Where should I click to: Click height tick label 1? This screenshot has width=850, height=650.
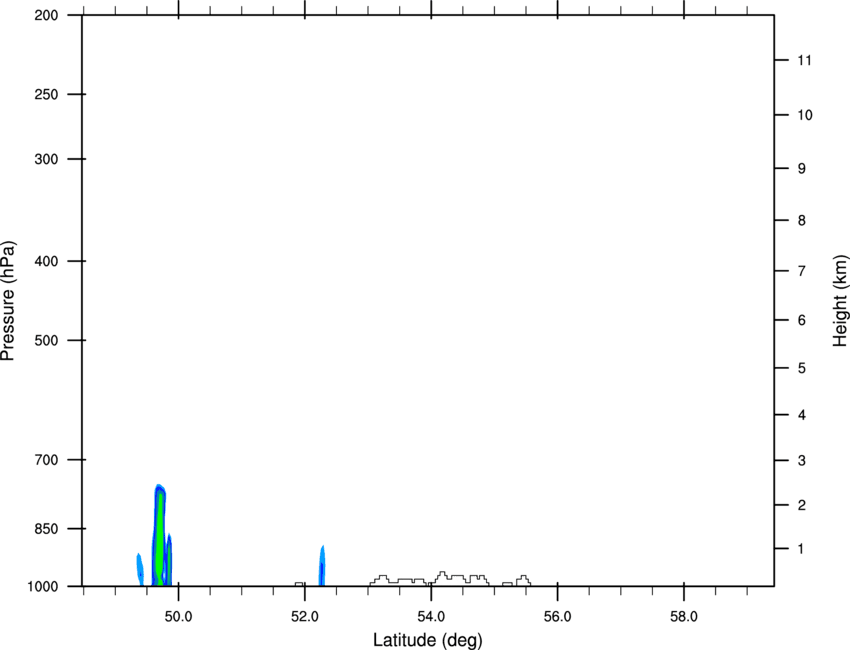(x=802, y=549)
